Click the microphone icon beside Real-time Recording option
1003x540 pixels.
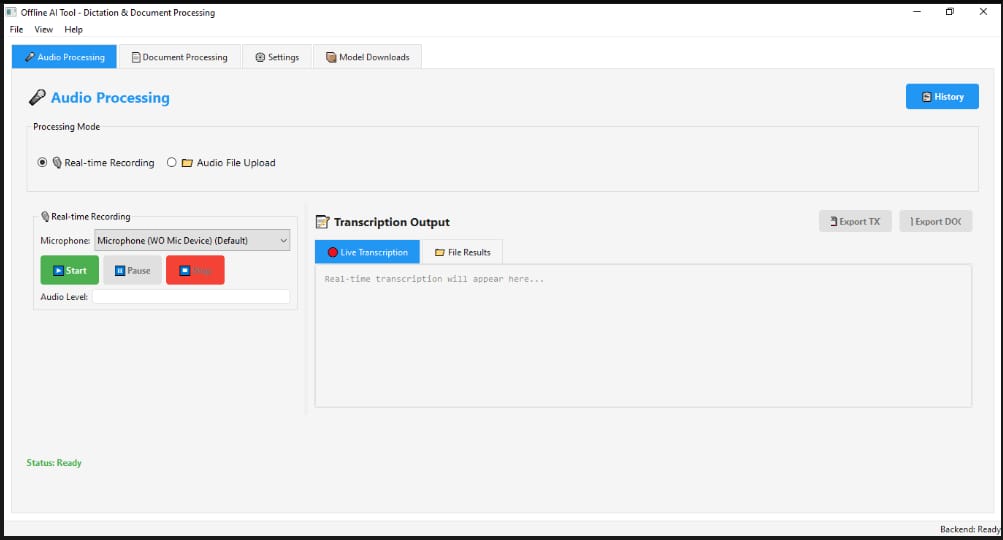[57, 163]
